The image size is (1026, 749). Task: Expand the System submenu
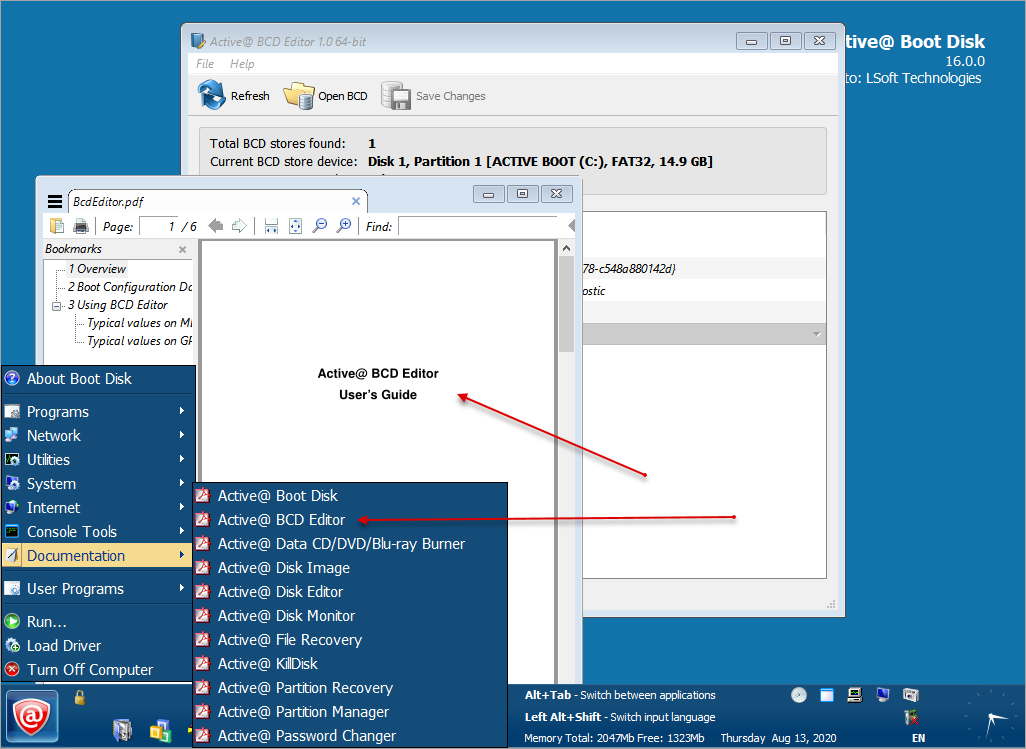(99, 484)
